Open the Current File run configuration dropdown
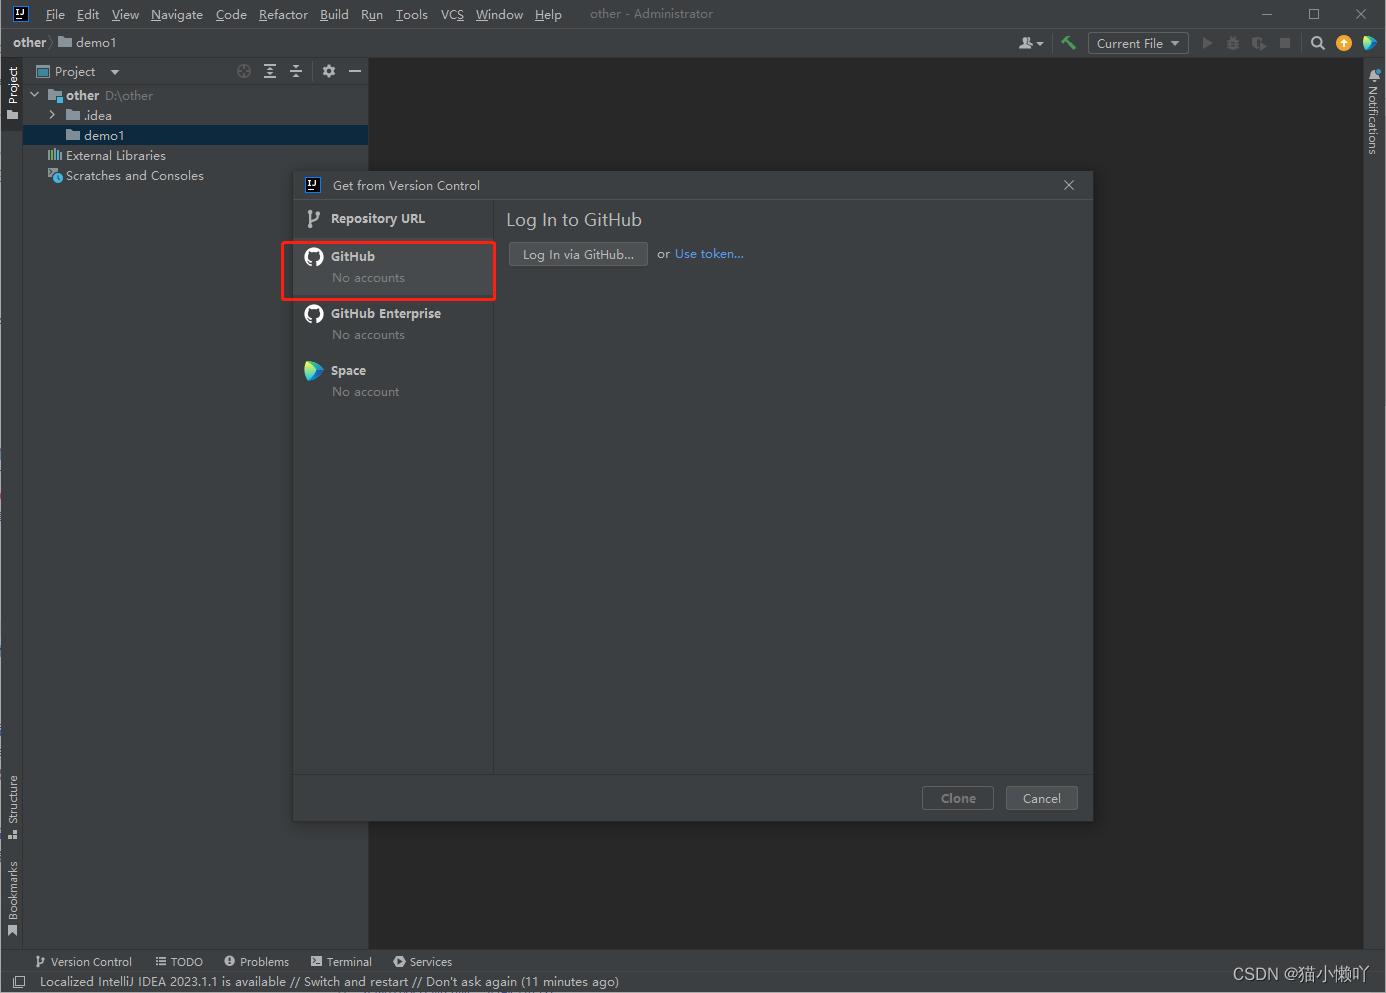1386x993 pixels. 1138,43
